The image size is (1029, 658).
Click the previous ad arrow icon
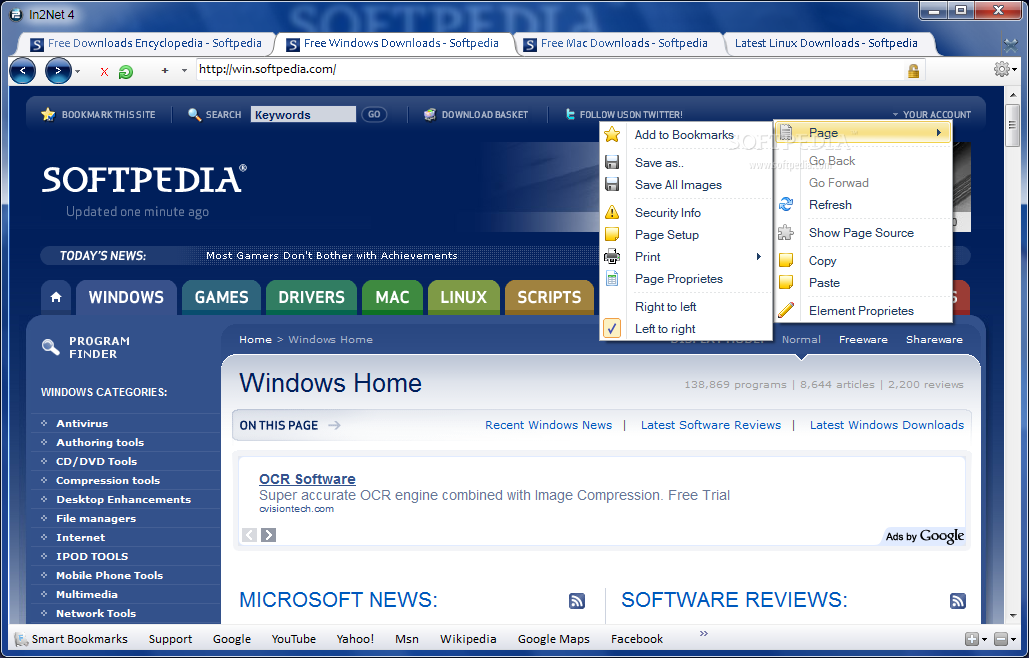pyautogui.click(x=249, y=535)
